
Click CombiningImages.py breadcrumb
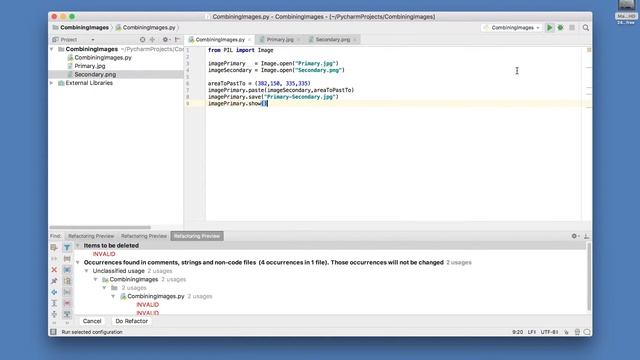tap(146, 27)
